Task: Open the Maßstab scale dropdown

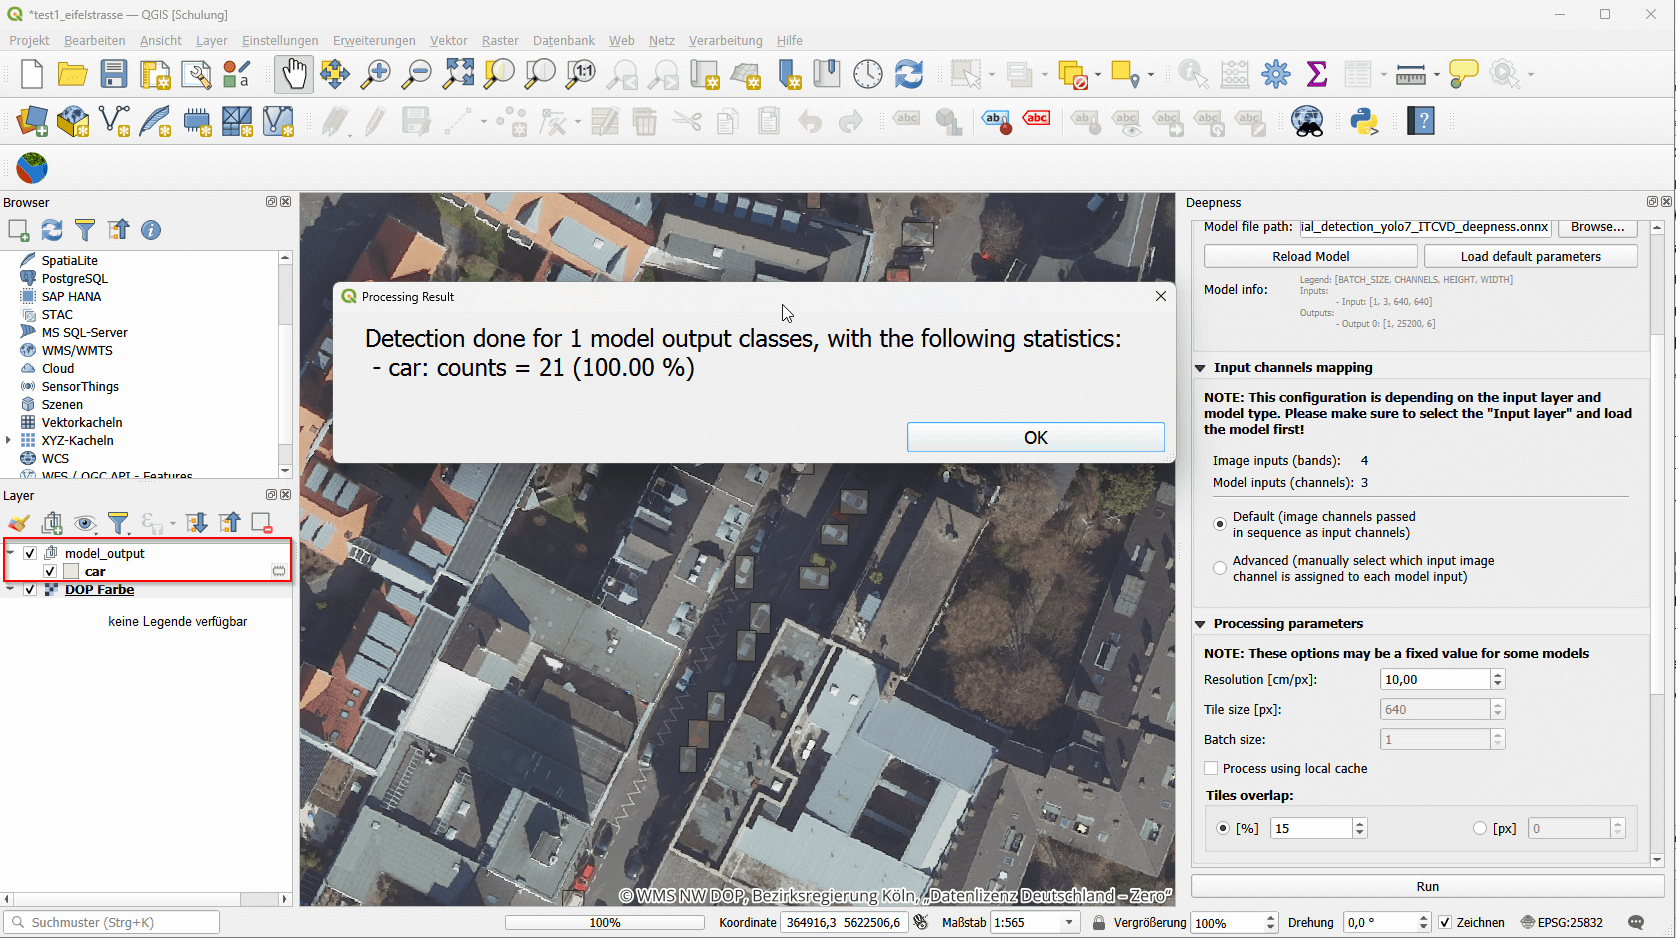Action: 1069,922
